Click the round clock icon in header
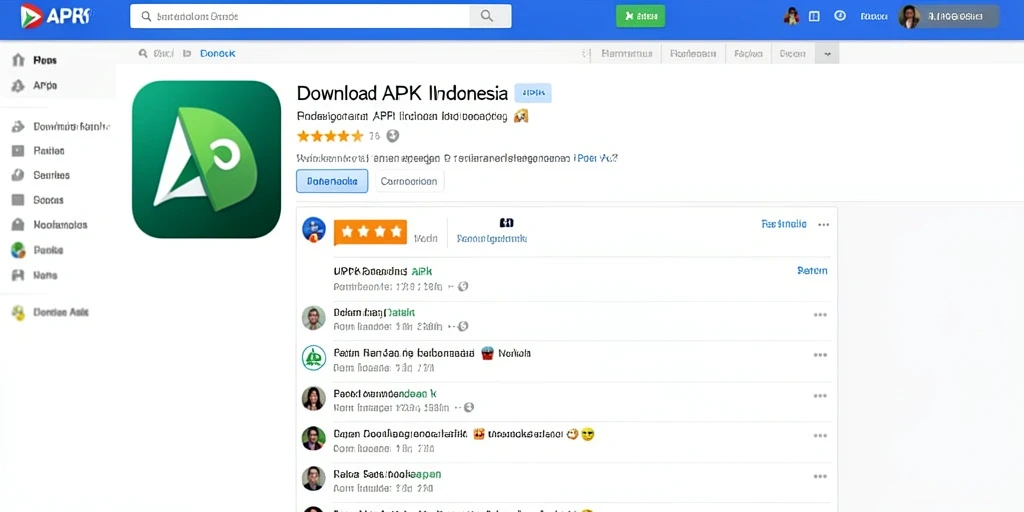 [x=840, y=16]
